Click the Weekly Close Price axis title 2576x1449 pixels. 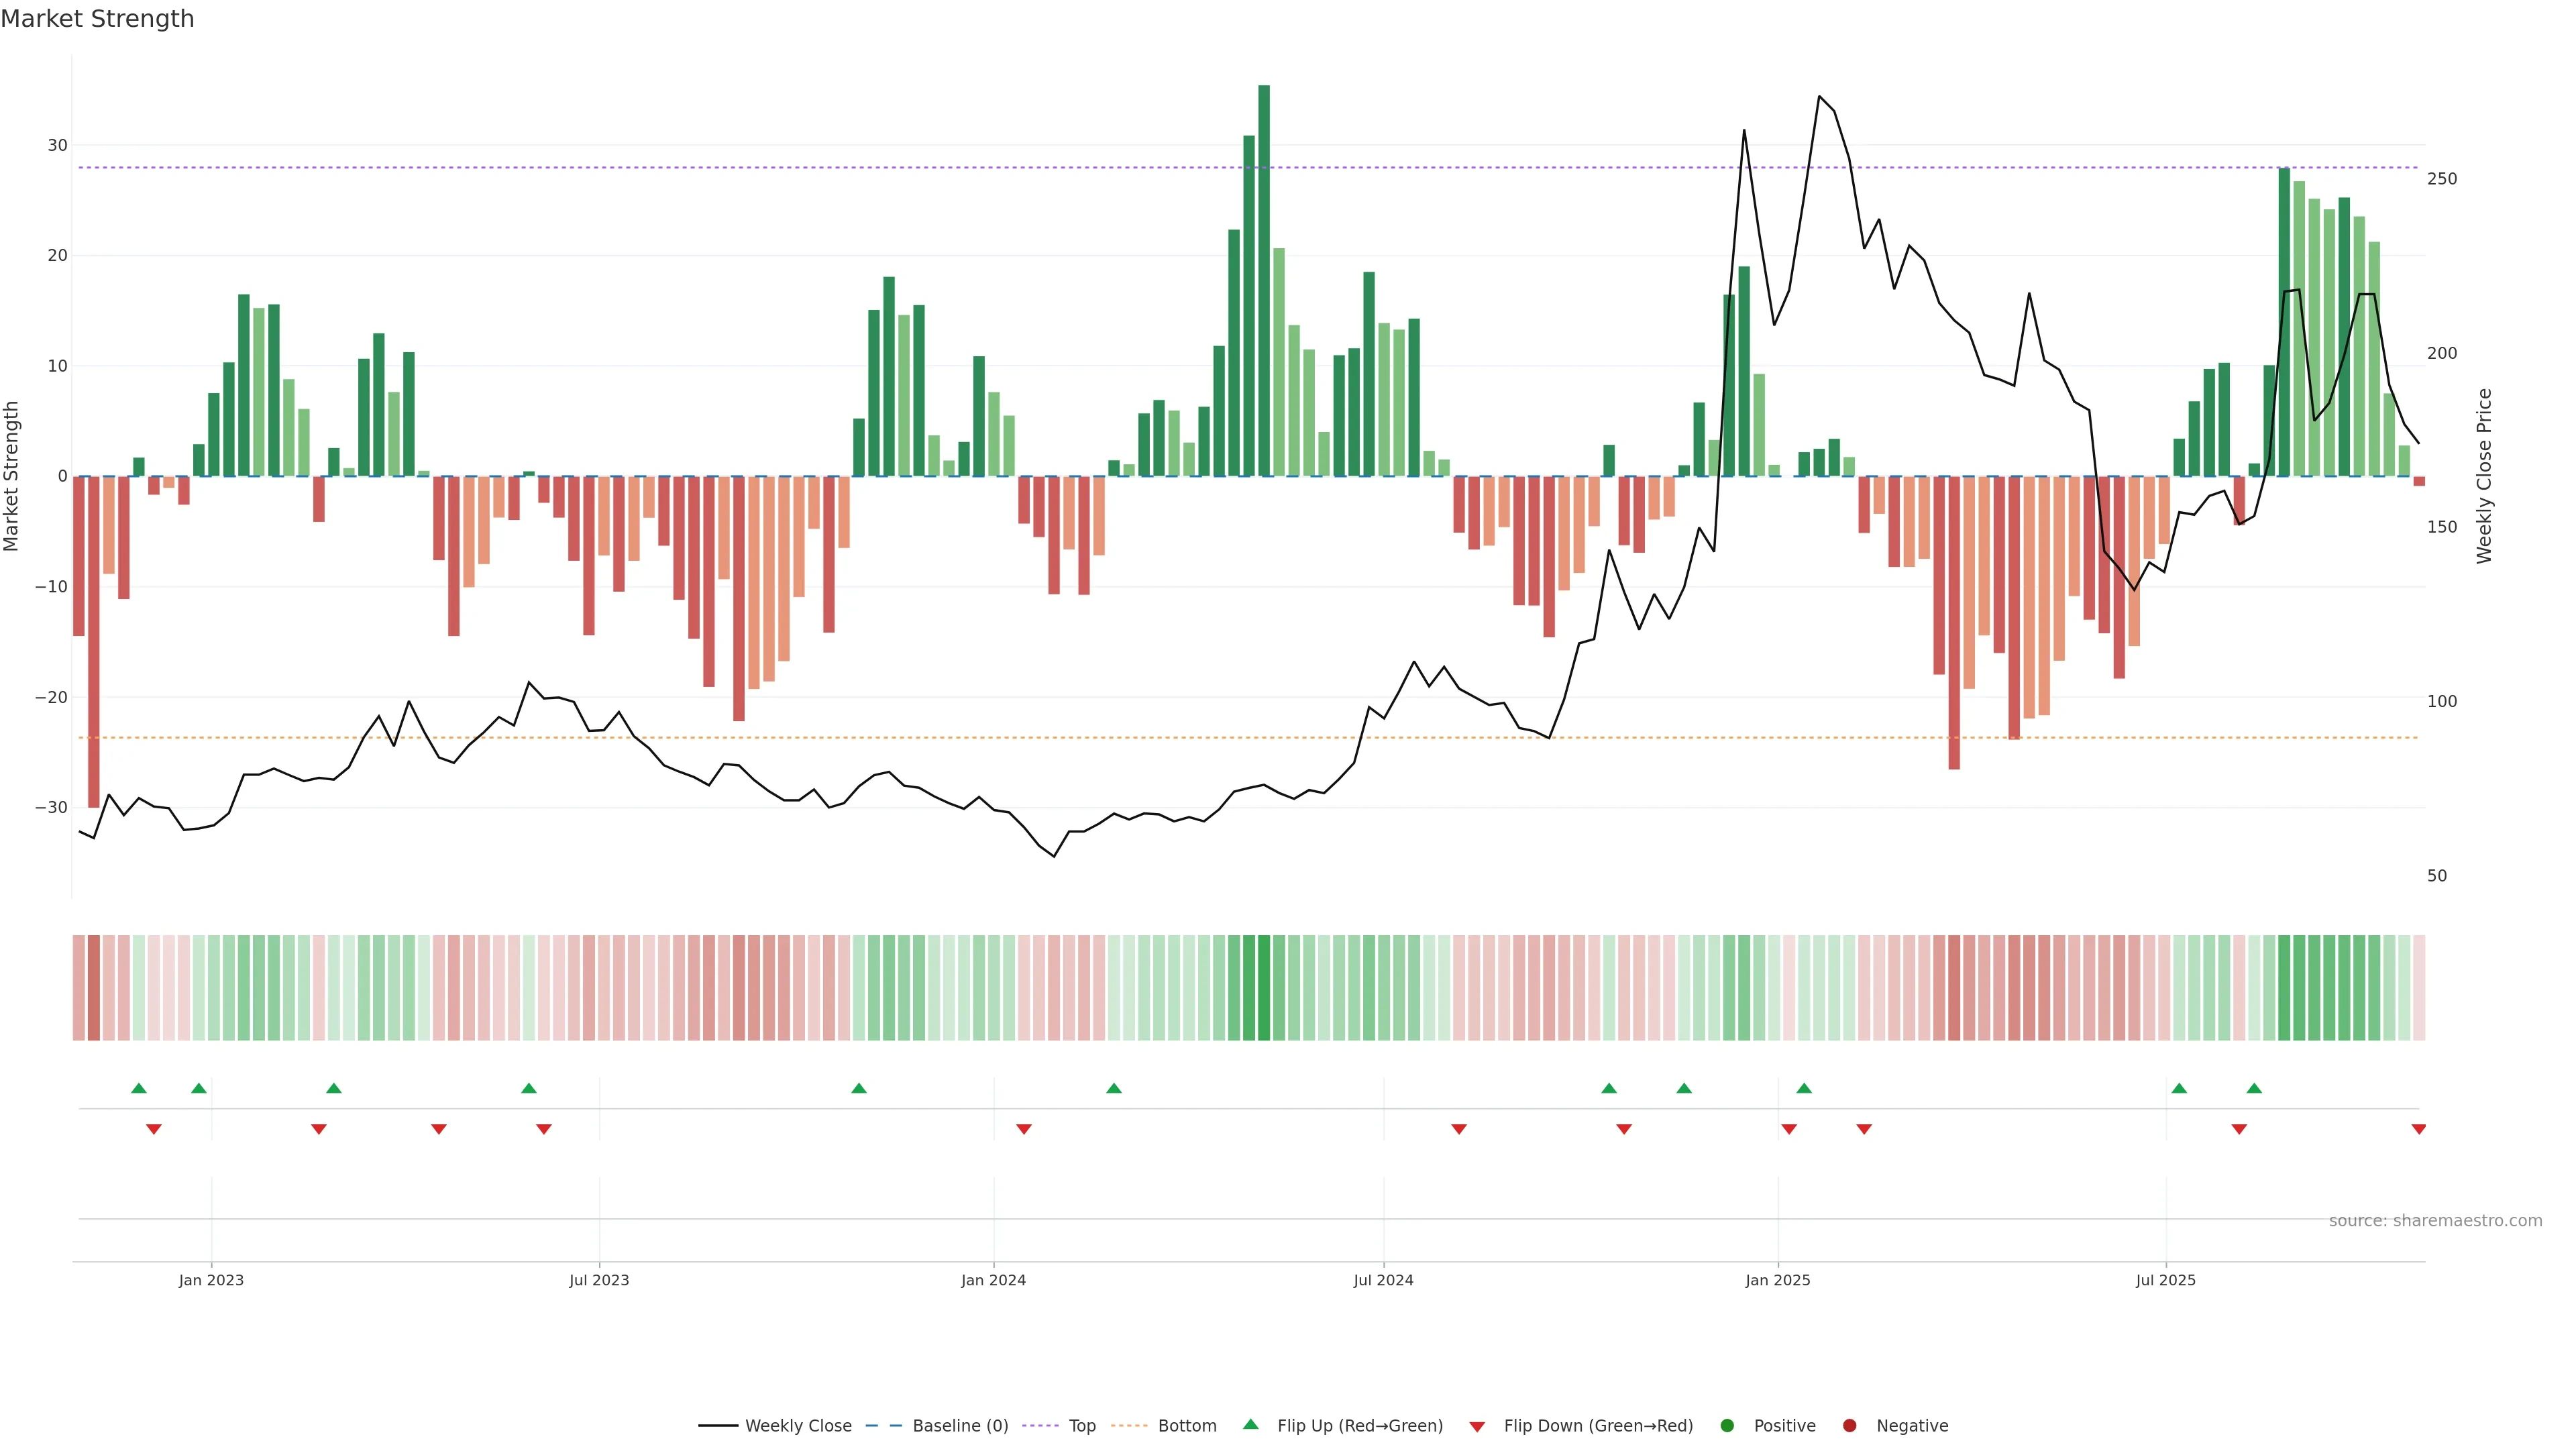click(2484, 476)
